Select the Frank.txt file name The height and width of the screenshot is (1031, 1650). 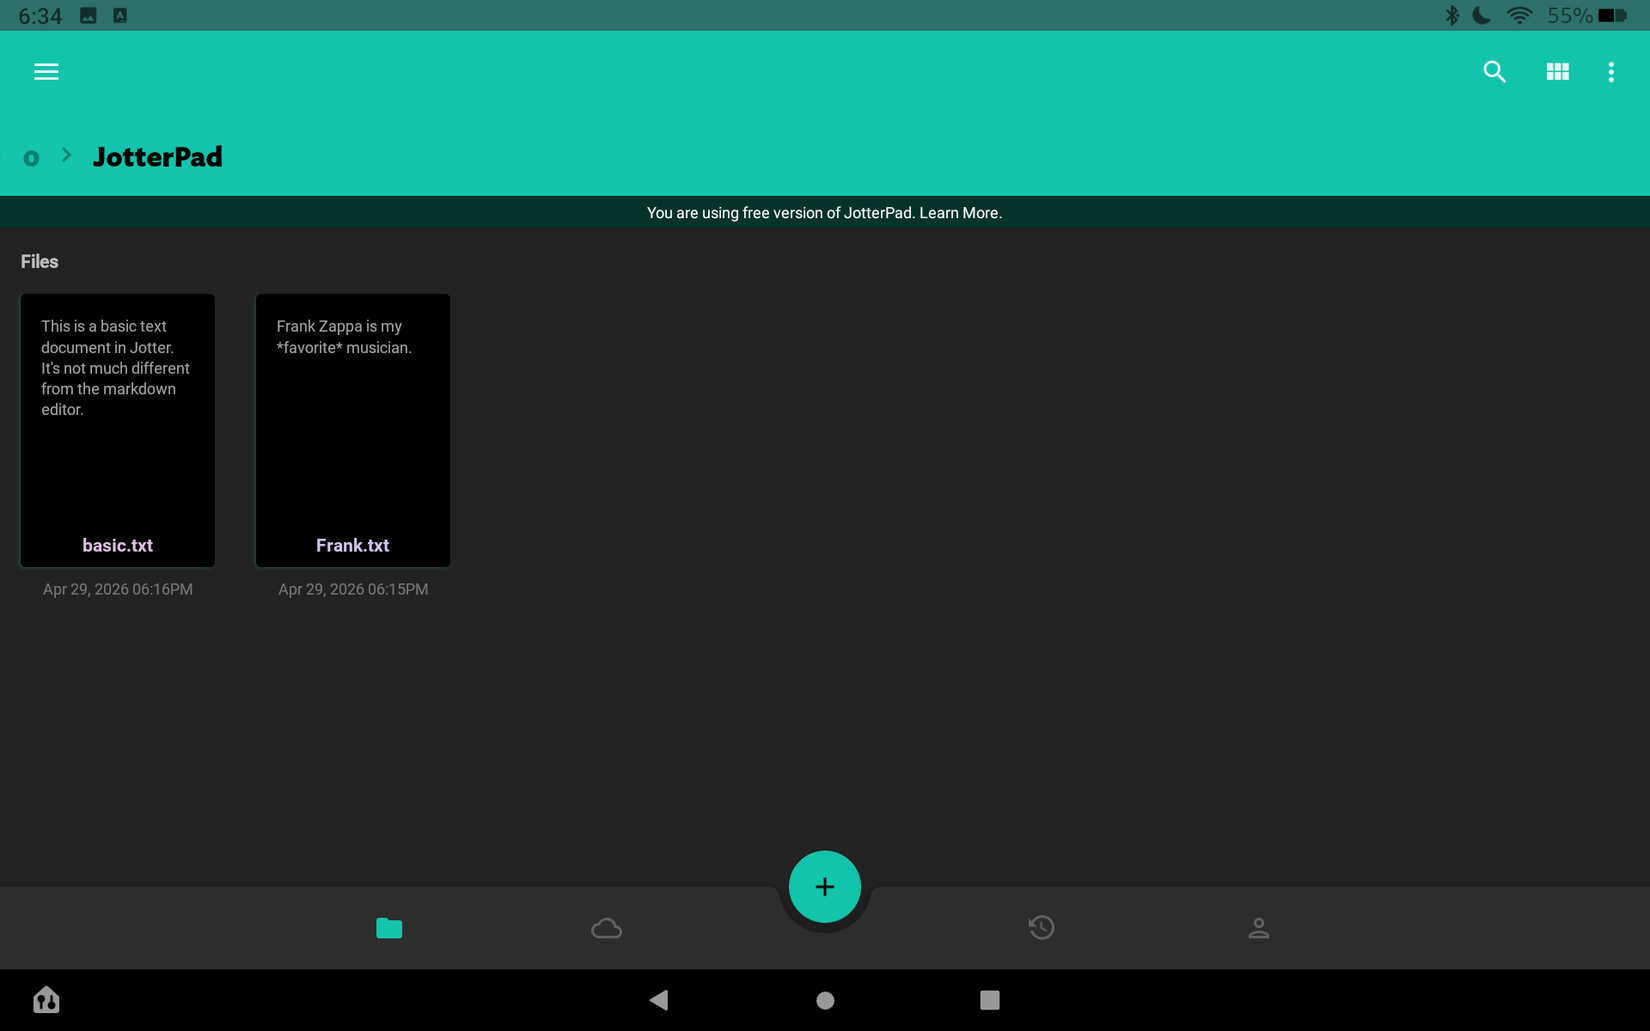[x=353, y=545]
